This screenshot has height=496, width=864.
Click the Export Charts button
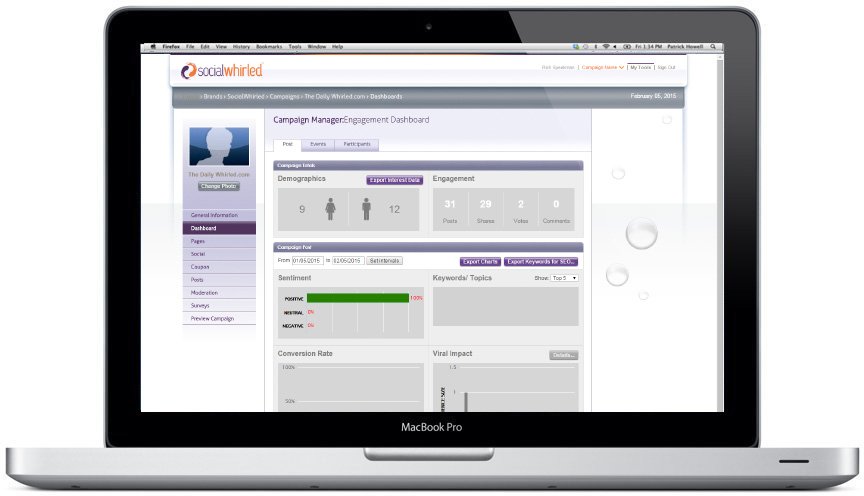[480, 261]
